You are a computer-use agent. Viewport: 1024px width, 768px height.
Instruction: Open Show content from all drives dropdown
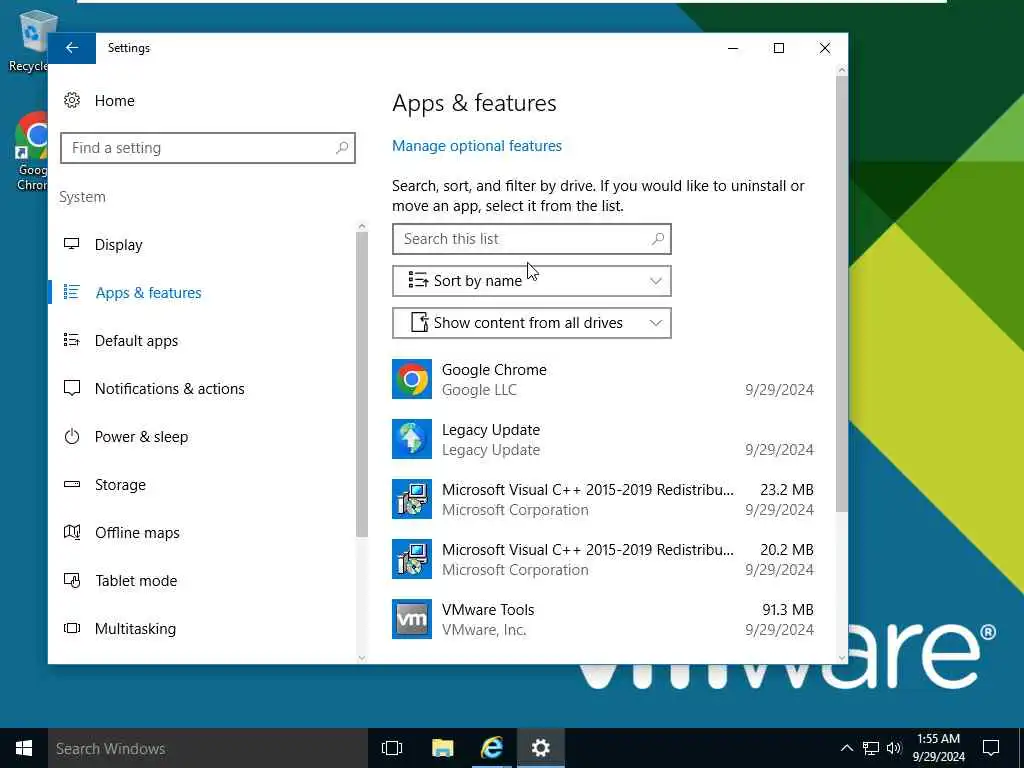(x=532, y=323)
